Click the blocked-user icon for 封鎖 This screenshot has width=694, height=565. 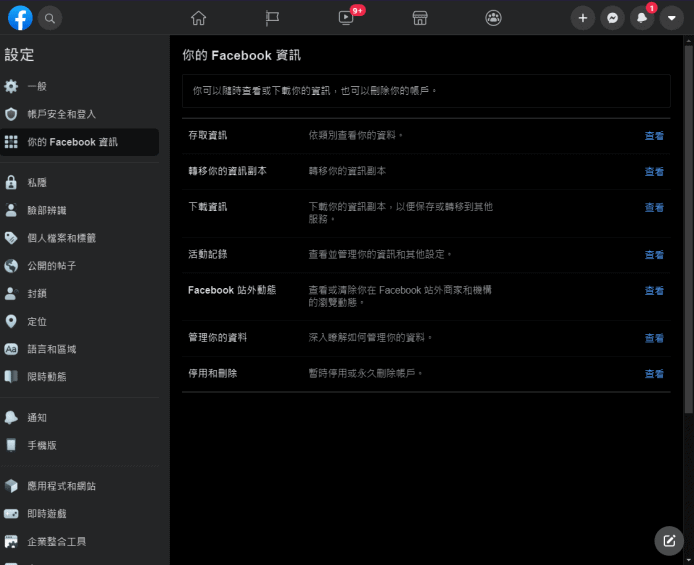coord(11,293)
